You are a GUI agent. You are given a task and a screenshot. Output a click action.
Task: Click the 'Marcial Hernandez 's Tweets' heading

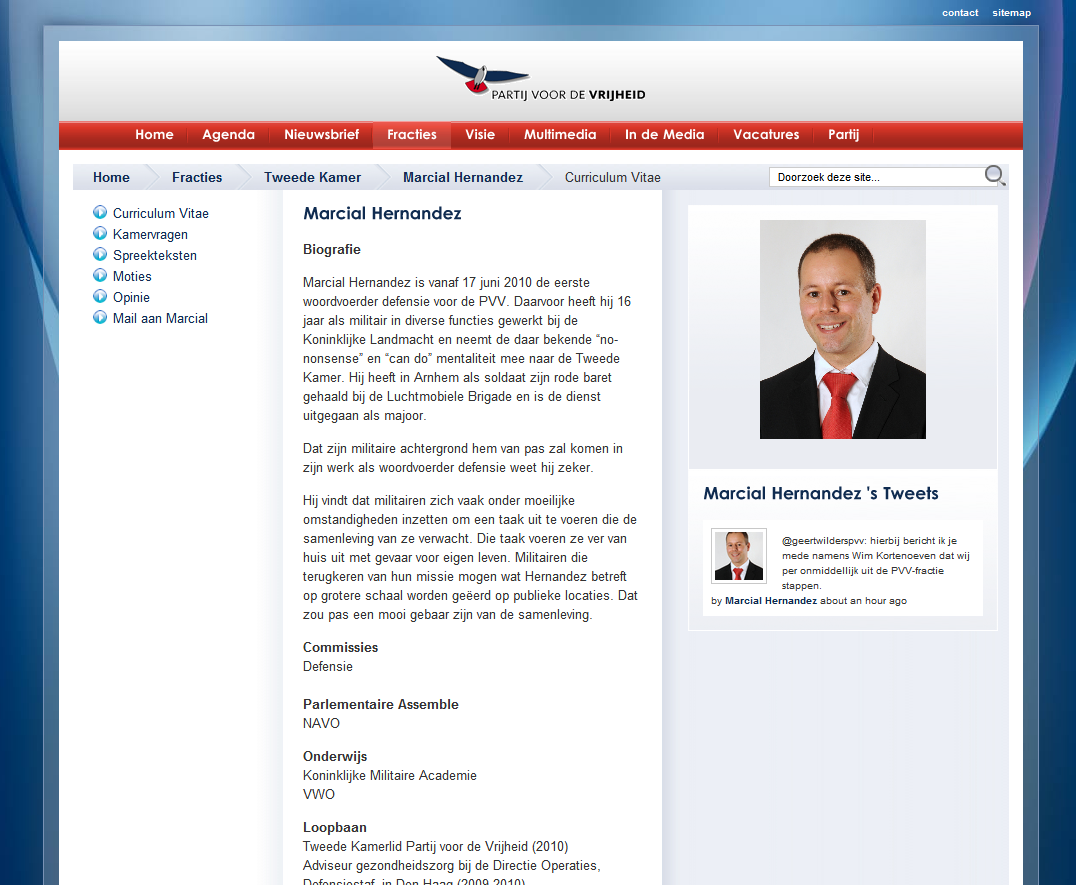821,493
